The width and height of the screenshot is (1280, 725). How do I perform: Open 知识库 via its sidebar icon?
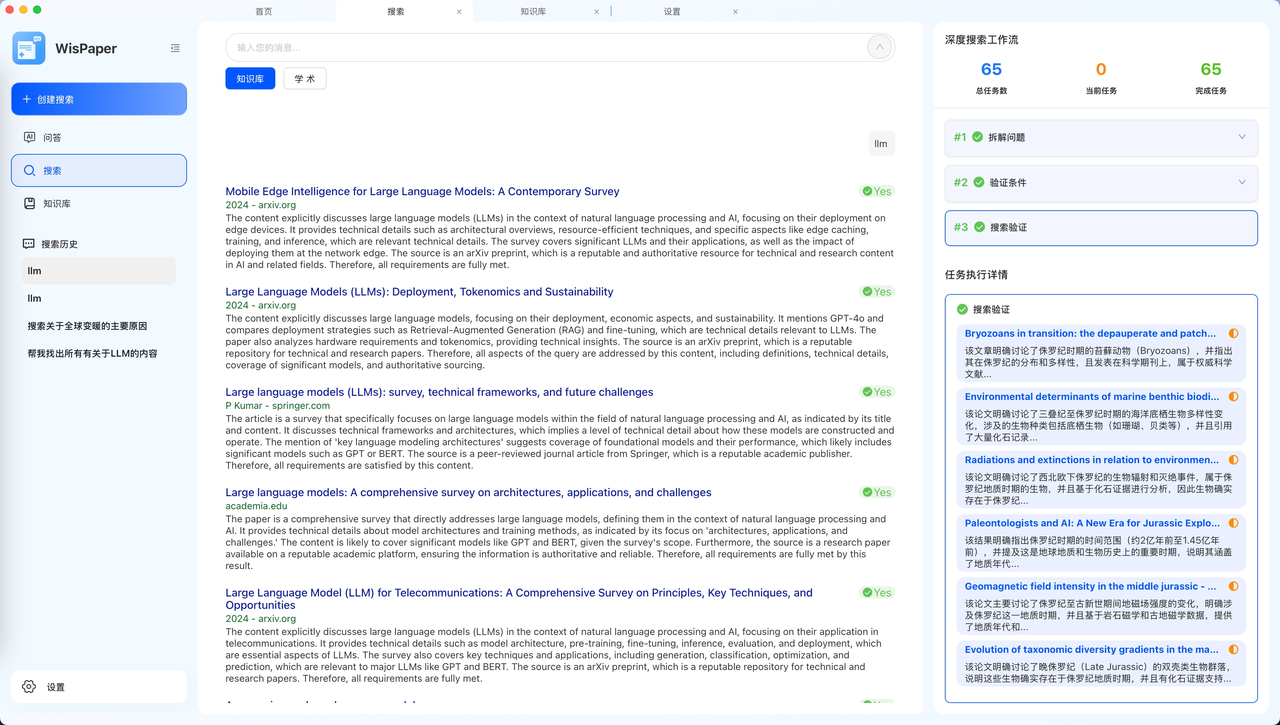(x=30, y=203)
